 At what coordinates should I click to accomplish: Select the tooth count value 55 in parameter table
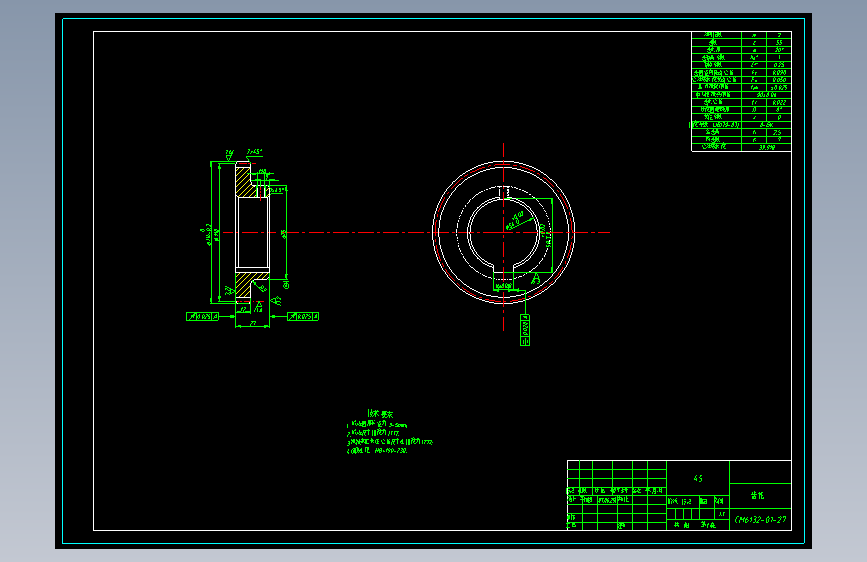779,43
